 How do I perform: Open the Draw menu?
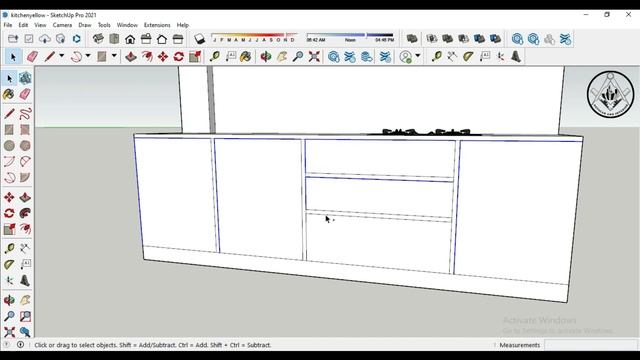84,25
